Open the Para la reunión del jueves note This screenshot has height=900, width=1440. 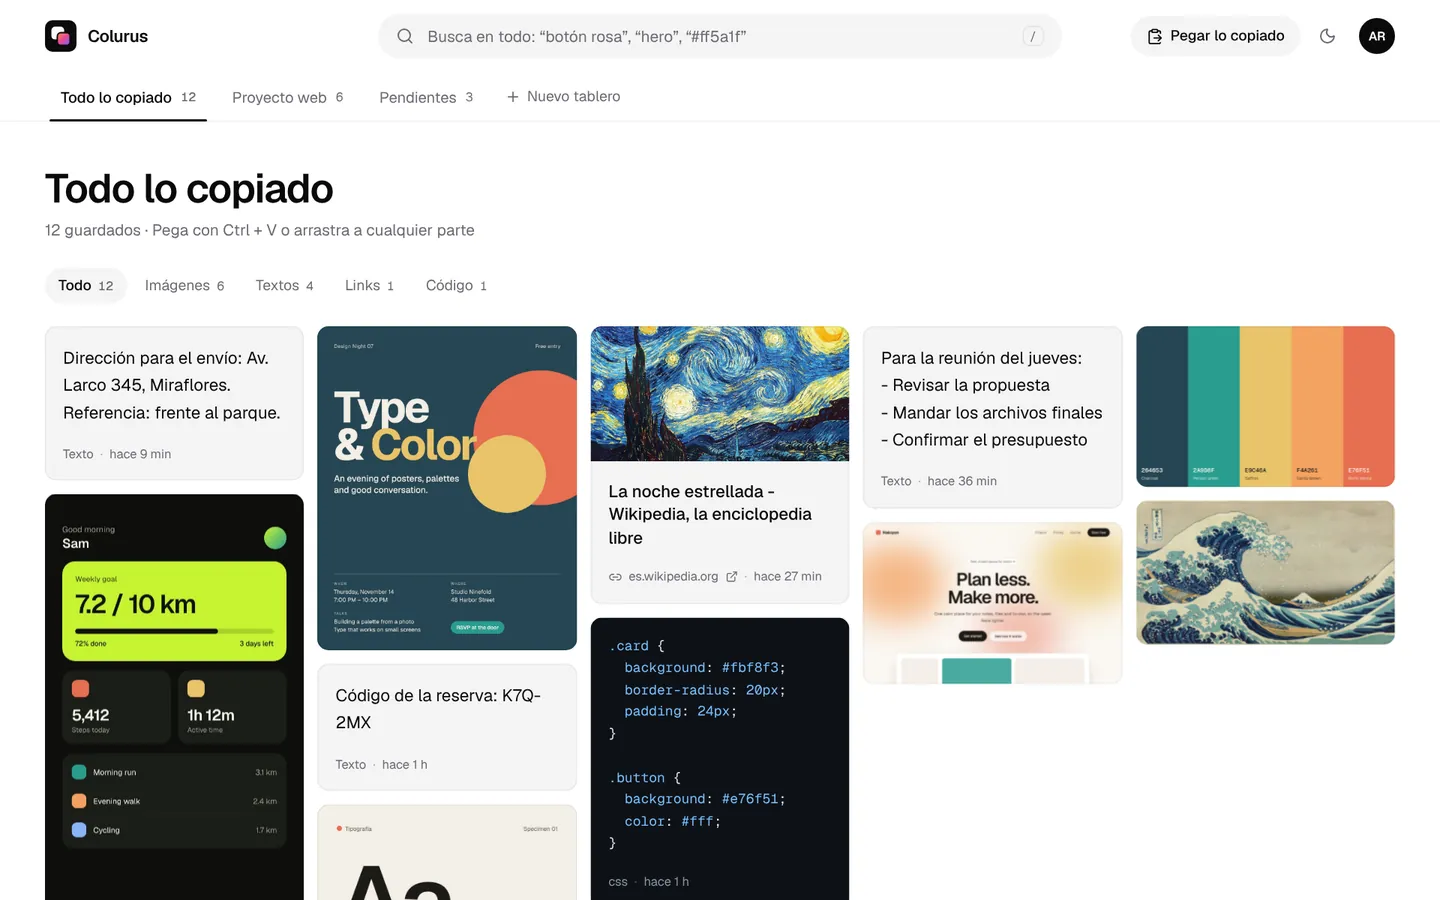pos(992,416)
